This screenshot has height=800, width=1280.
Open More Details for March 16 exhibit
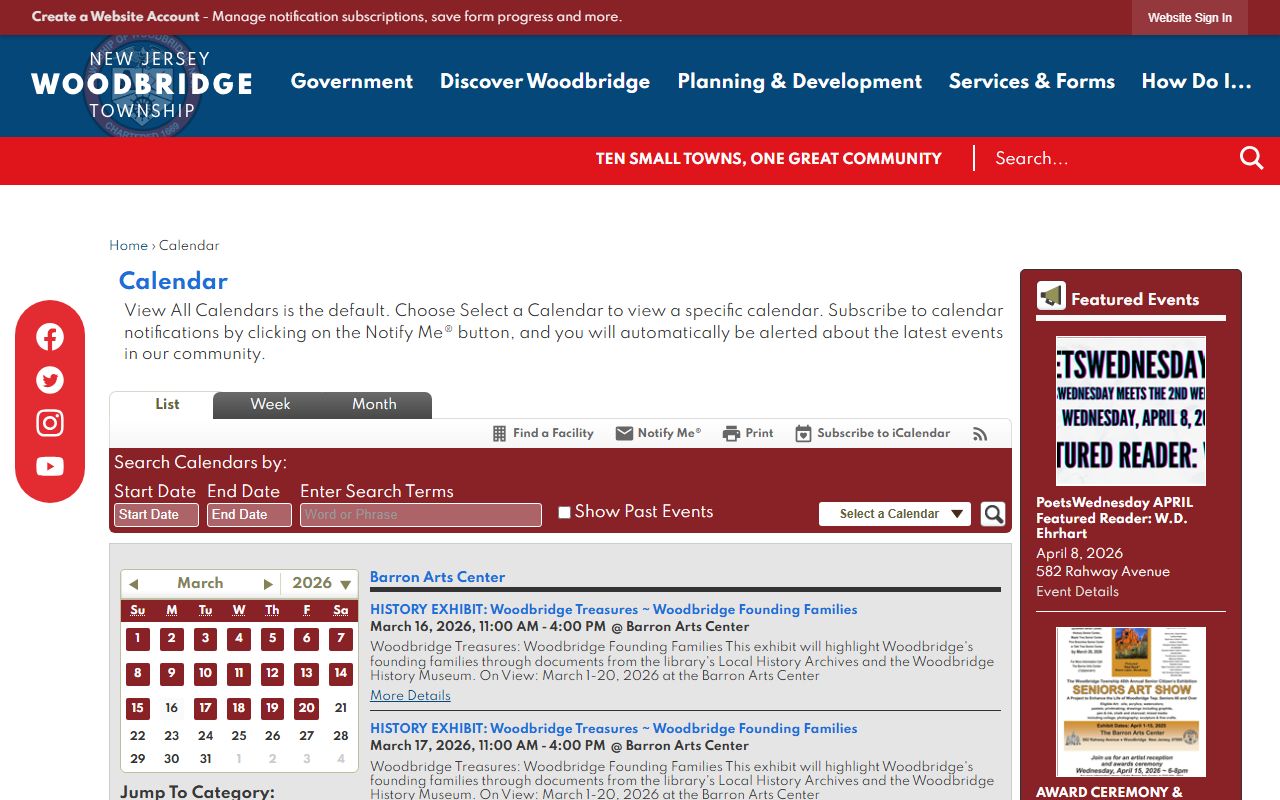point(410,695)
